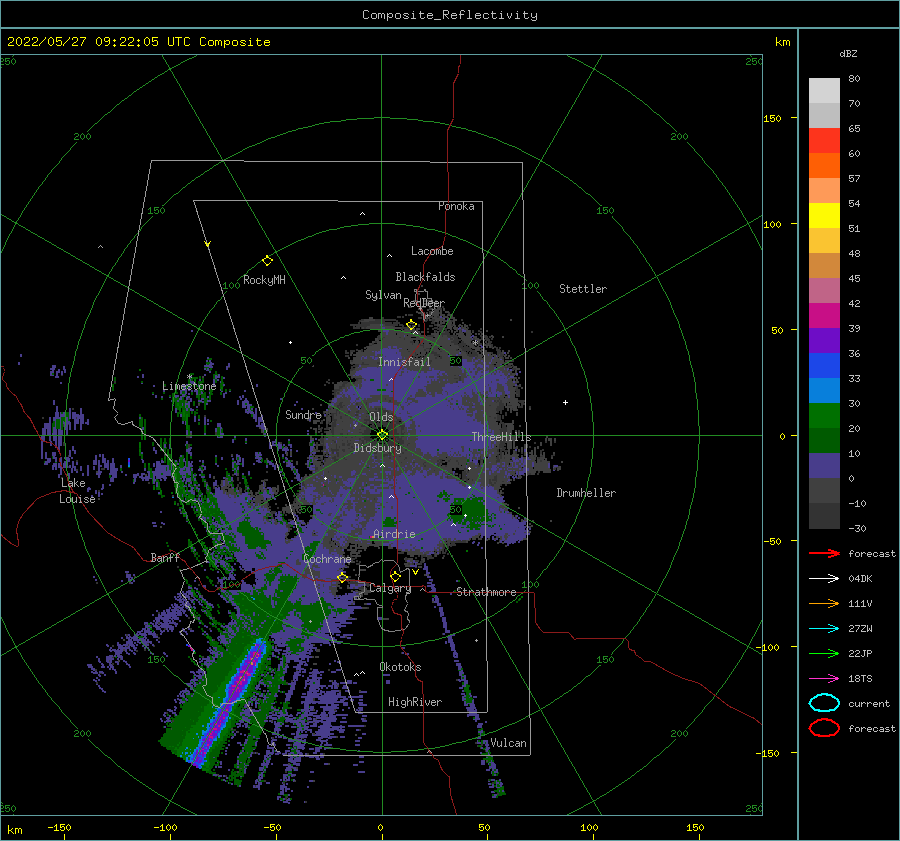Click the 18TS legend label
Viewport: 900px width, 841px height.
(x=860, y=679)
